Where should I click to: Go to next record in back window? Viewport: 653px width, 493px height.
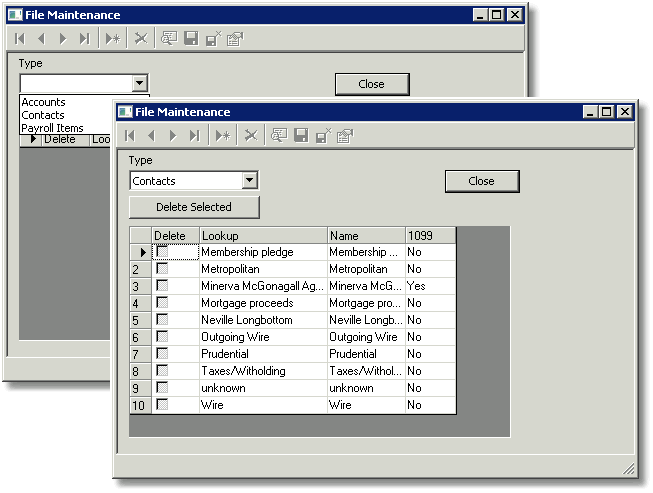coord(63,39)
